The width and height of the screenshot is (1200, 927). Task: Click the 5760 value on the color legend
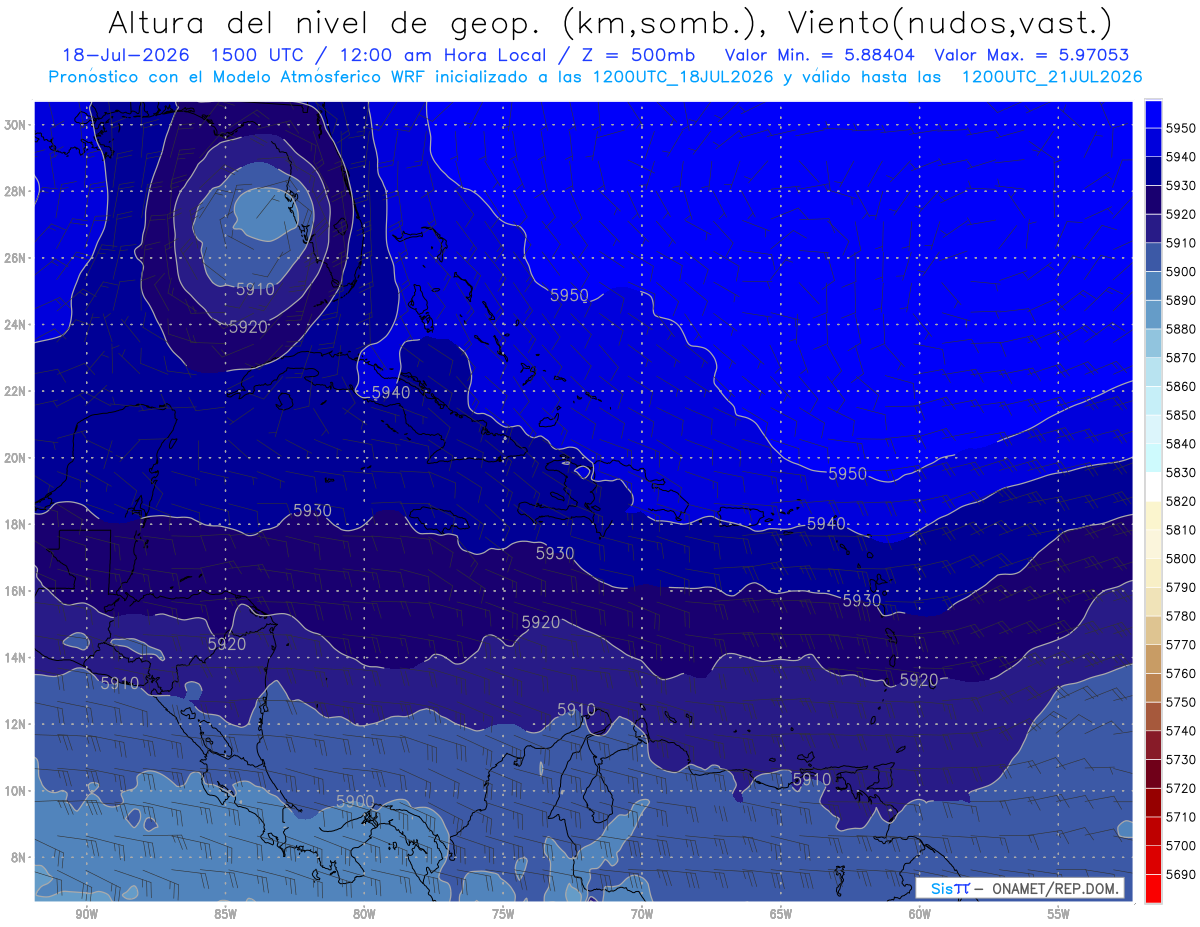[1180, 673]
